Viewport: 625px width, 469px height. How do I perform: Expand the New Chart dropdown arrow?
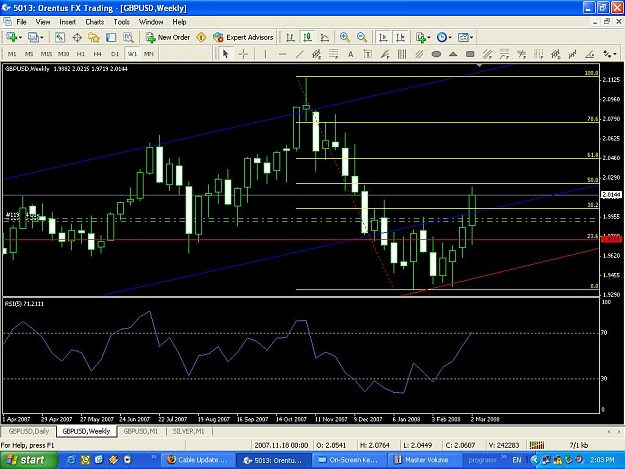point(20,38)
